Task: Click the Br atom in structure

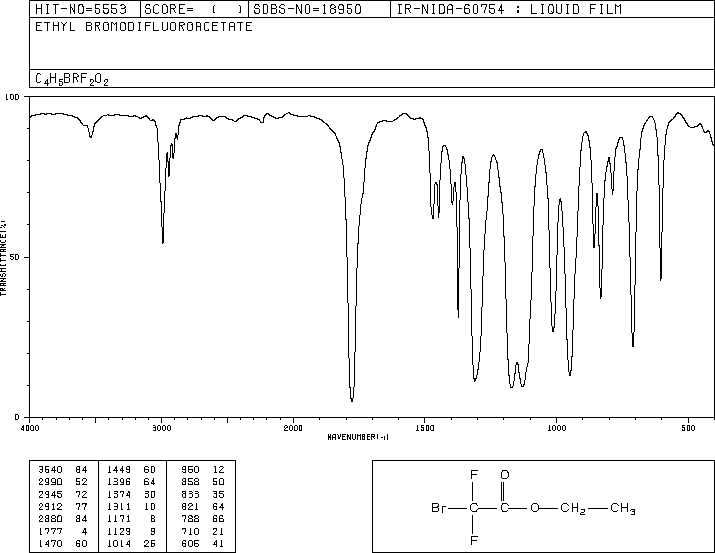Action: tap(438, 508)
